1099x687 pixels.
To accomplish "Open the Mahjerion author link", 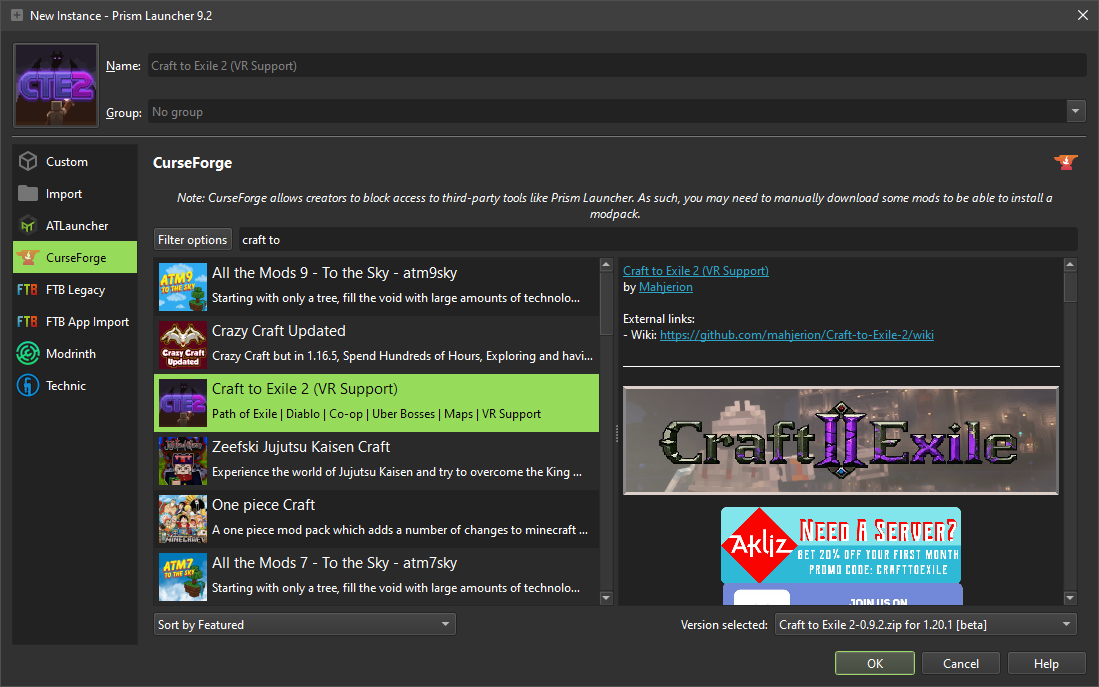I will point(665,287).
